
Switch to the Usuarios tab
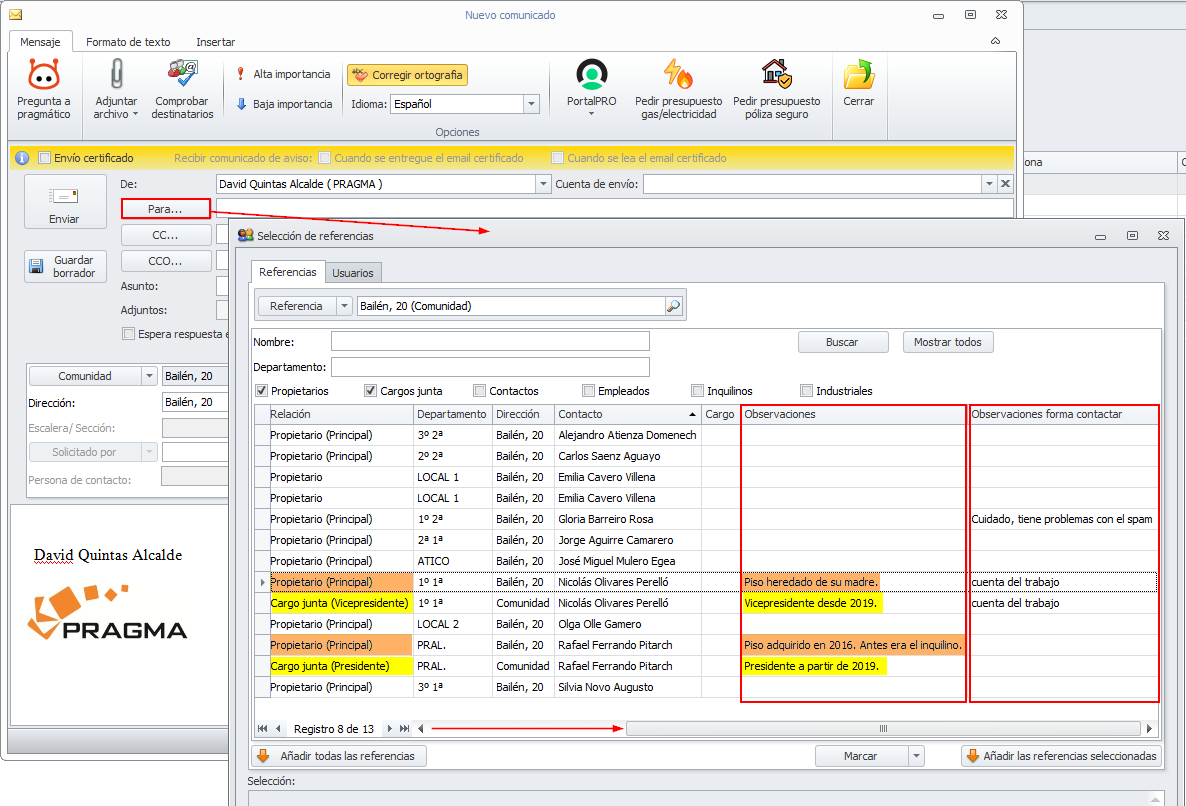[x=352, y=273]
